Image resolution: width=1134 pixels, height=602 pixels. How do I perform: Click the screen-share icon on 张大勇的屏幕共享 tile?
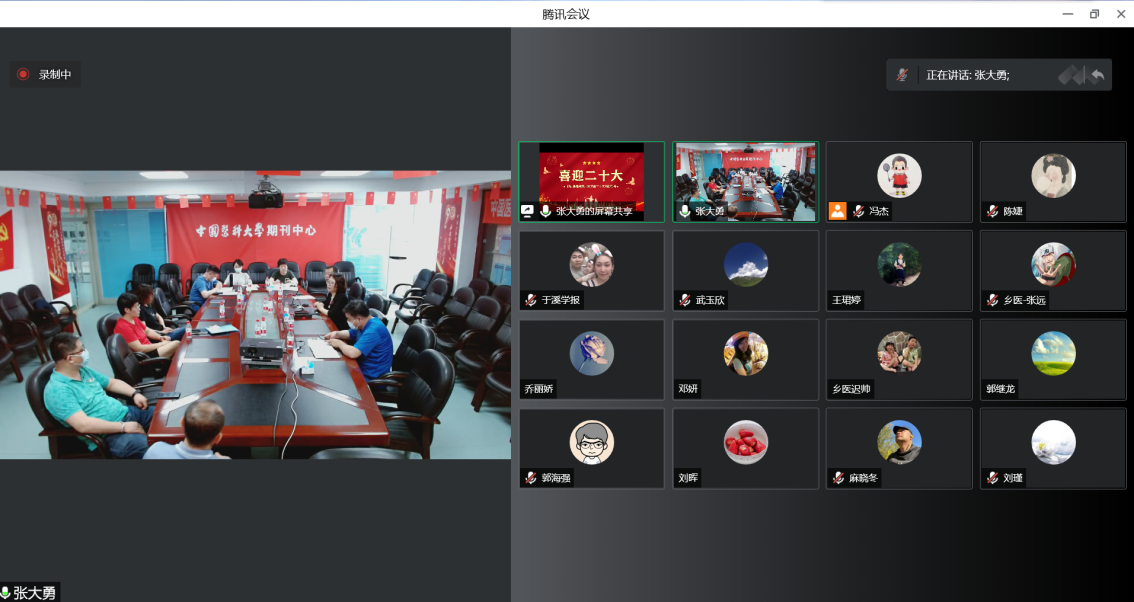(x=527, y=211)
